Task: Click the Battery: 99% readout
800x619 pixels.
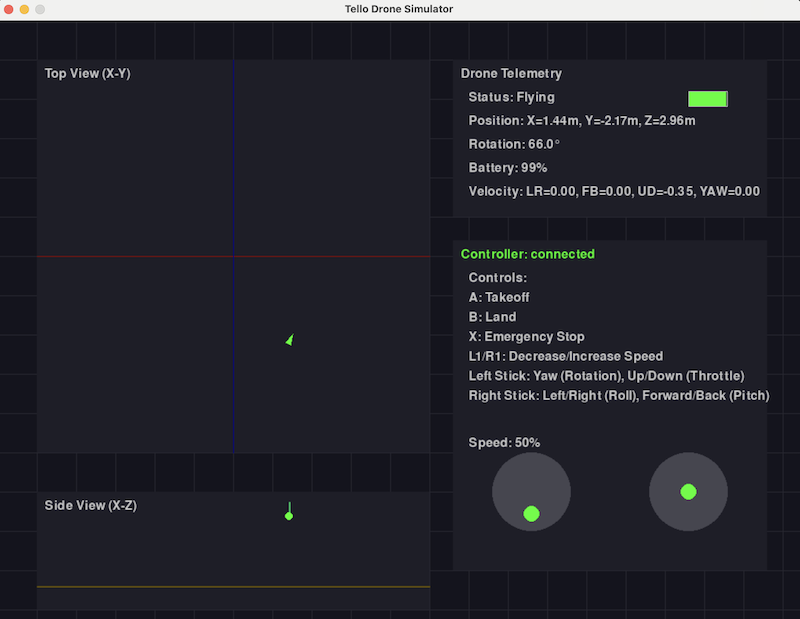Action: pyautogui.click(x=508, y=168)
